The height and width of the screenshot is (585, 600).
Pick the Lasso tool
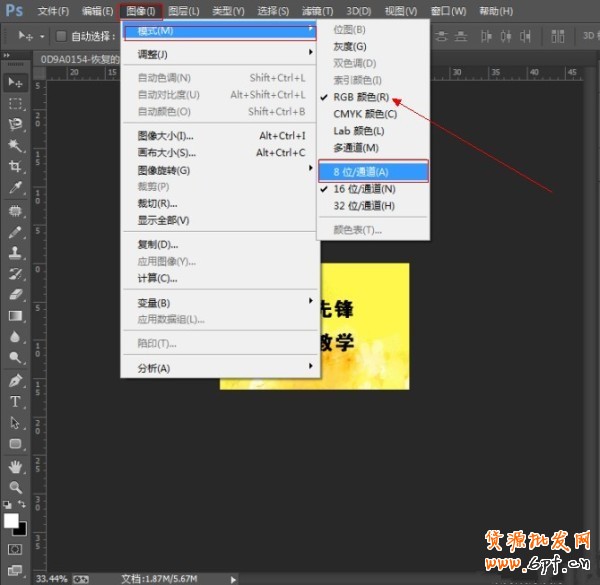16,124
